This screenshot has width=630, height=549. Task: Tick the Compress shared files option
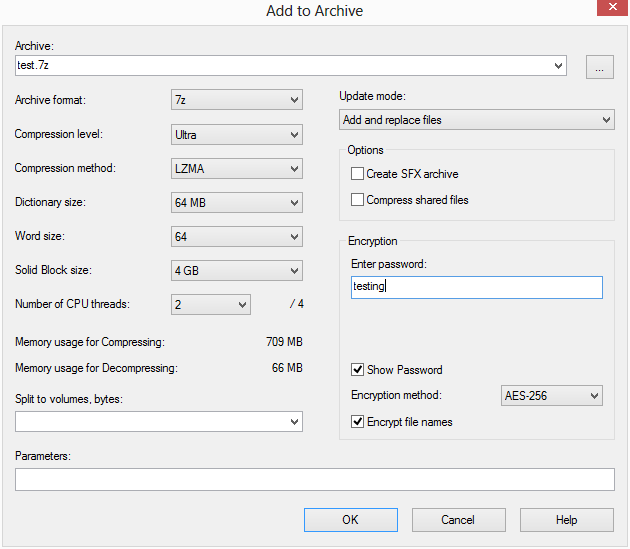point(357,200)
